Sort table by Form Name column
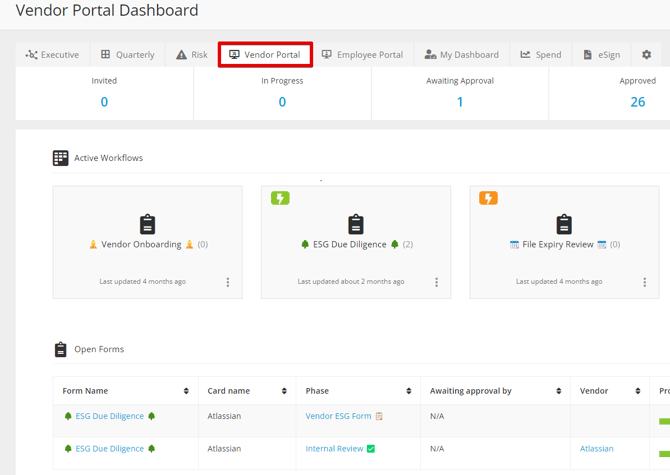670x475 pixels. (x=186, y=391)
